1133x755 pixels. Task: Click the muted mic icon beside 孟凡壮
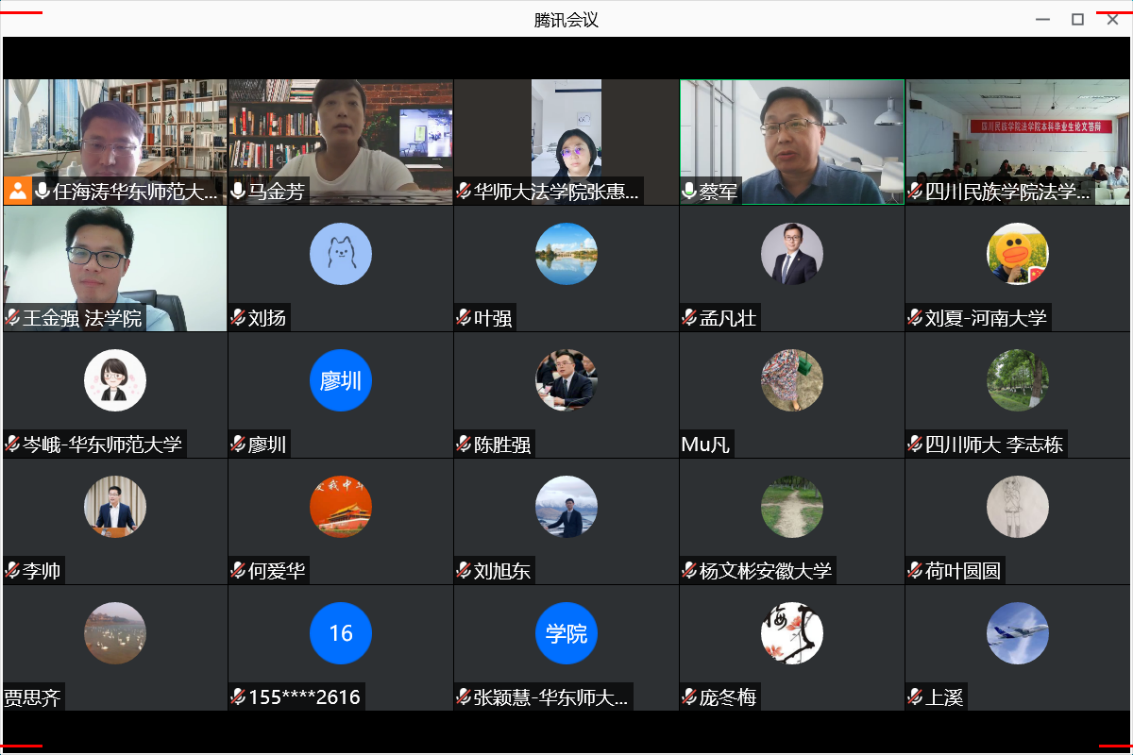coord(690,318)
